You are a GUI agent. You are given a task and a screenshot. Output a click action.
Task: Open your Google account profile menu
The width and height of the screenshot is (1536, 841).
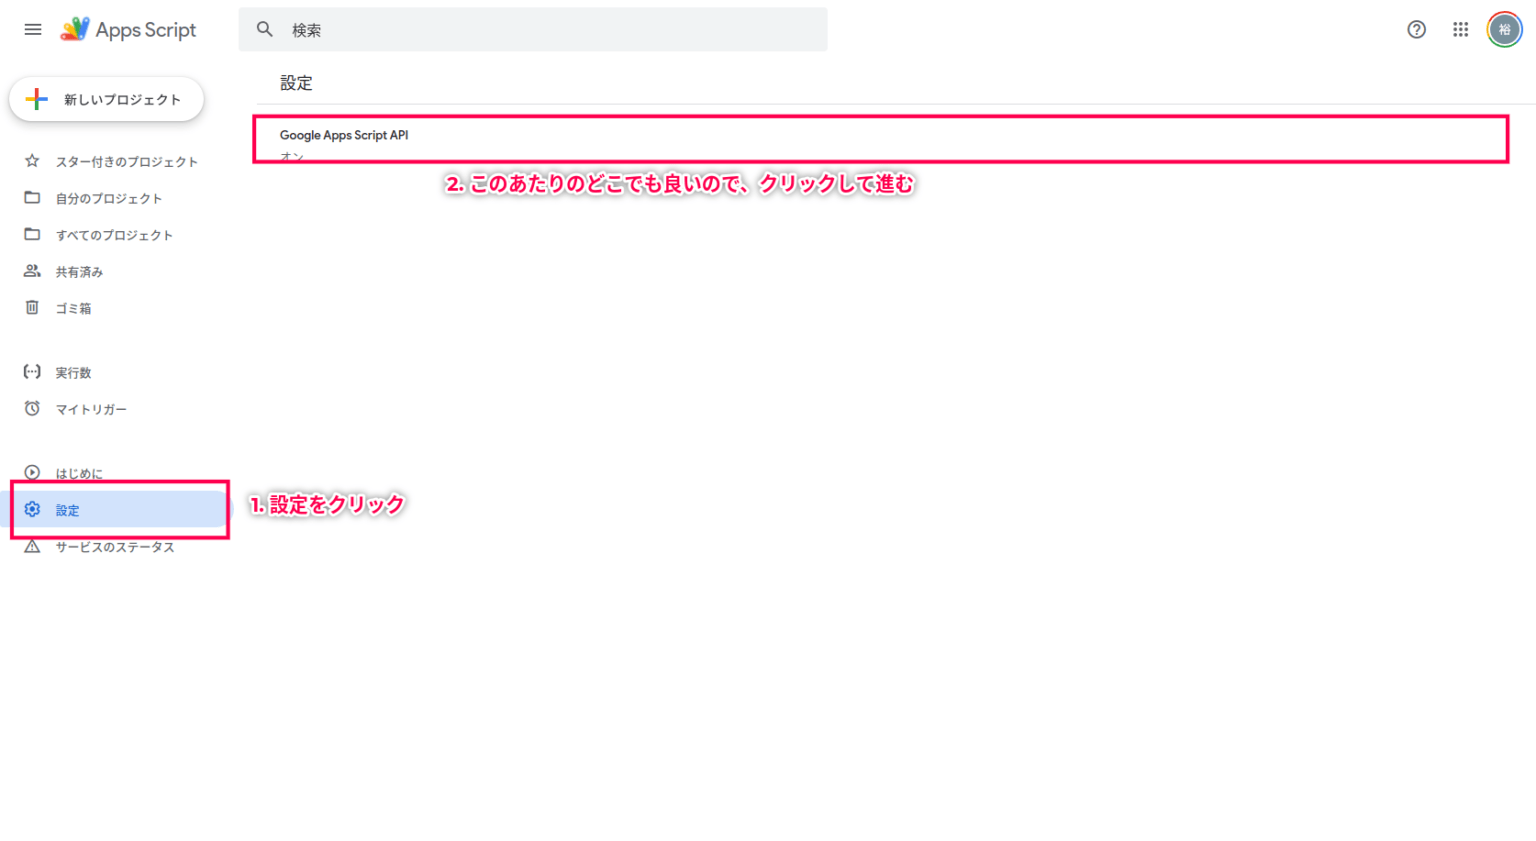[1504, 29]
